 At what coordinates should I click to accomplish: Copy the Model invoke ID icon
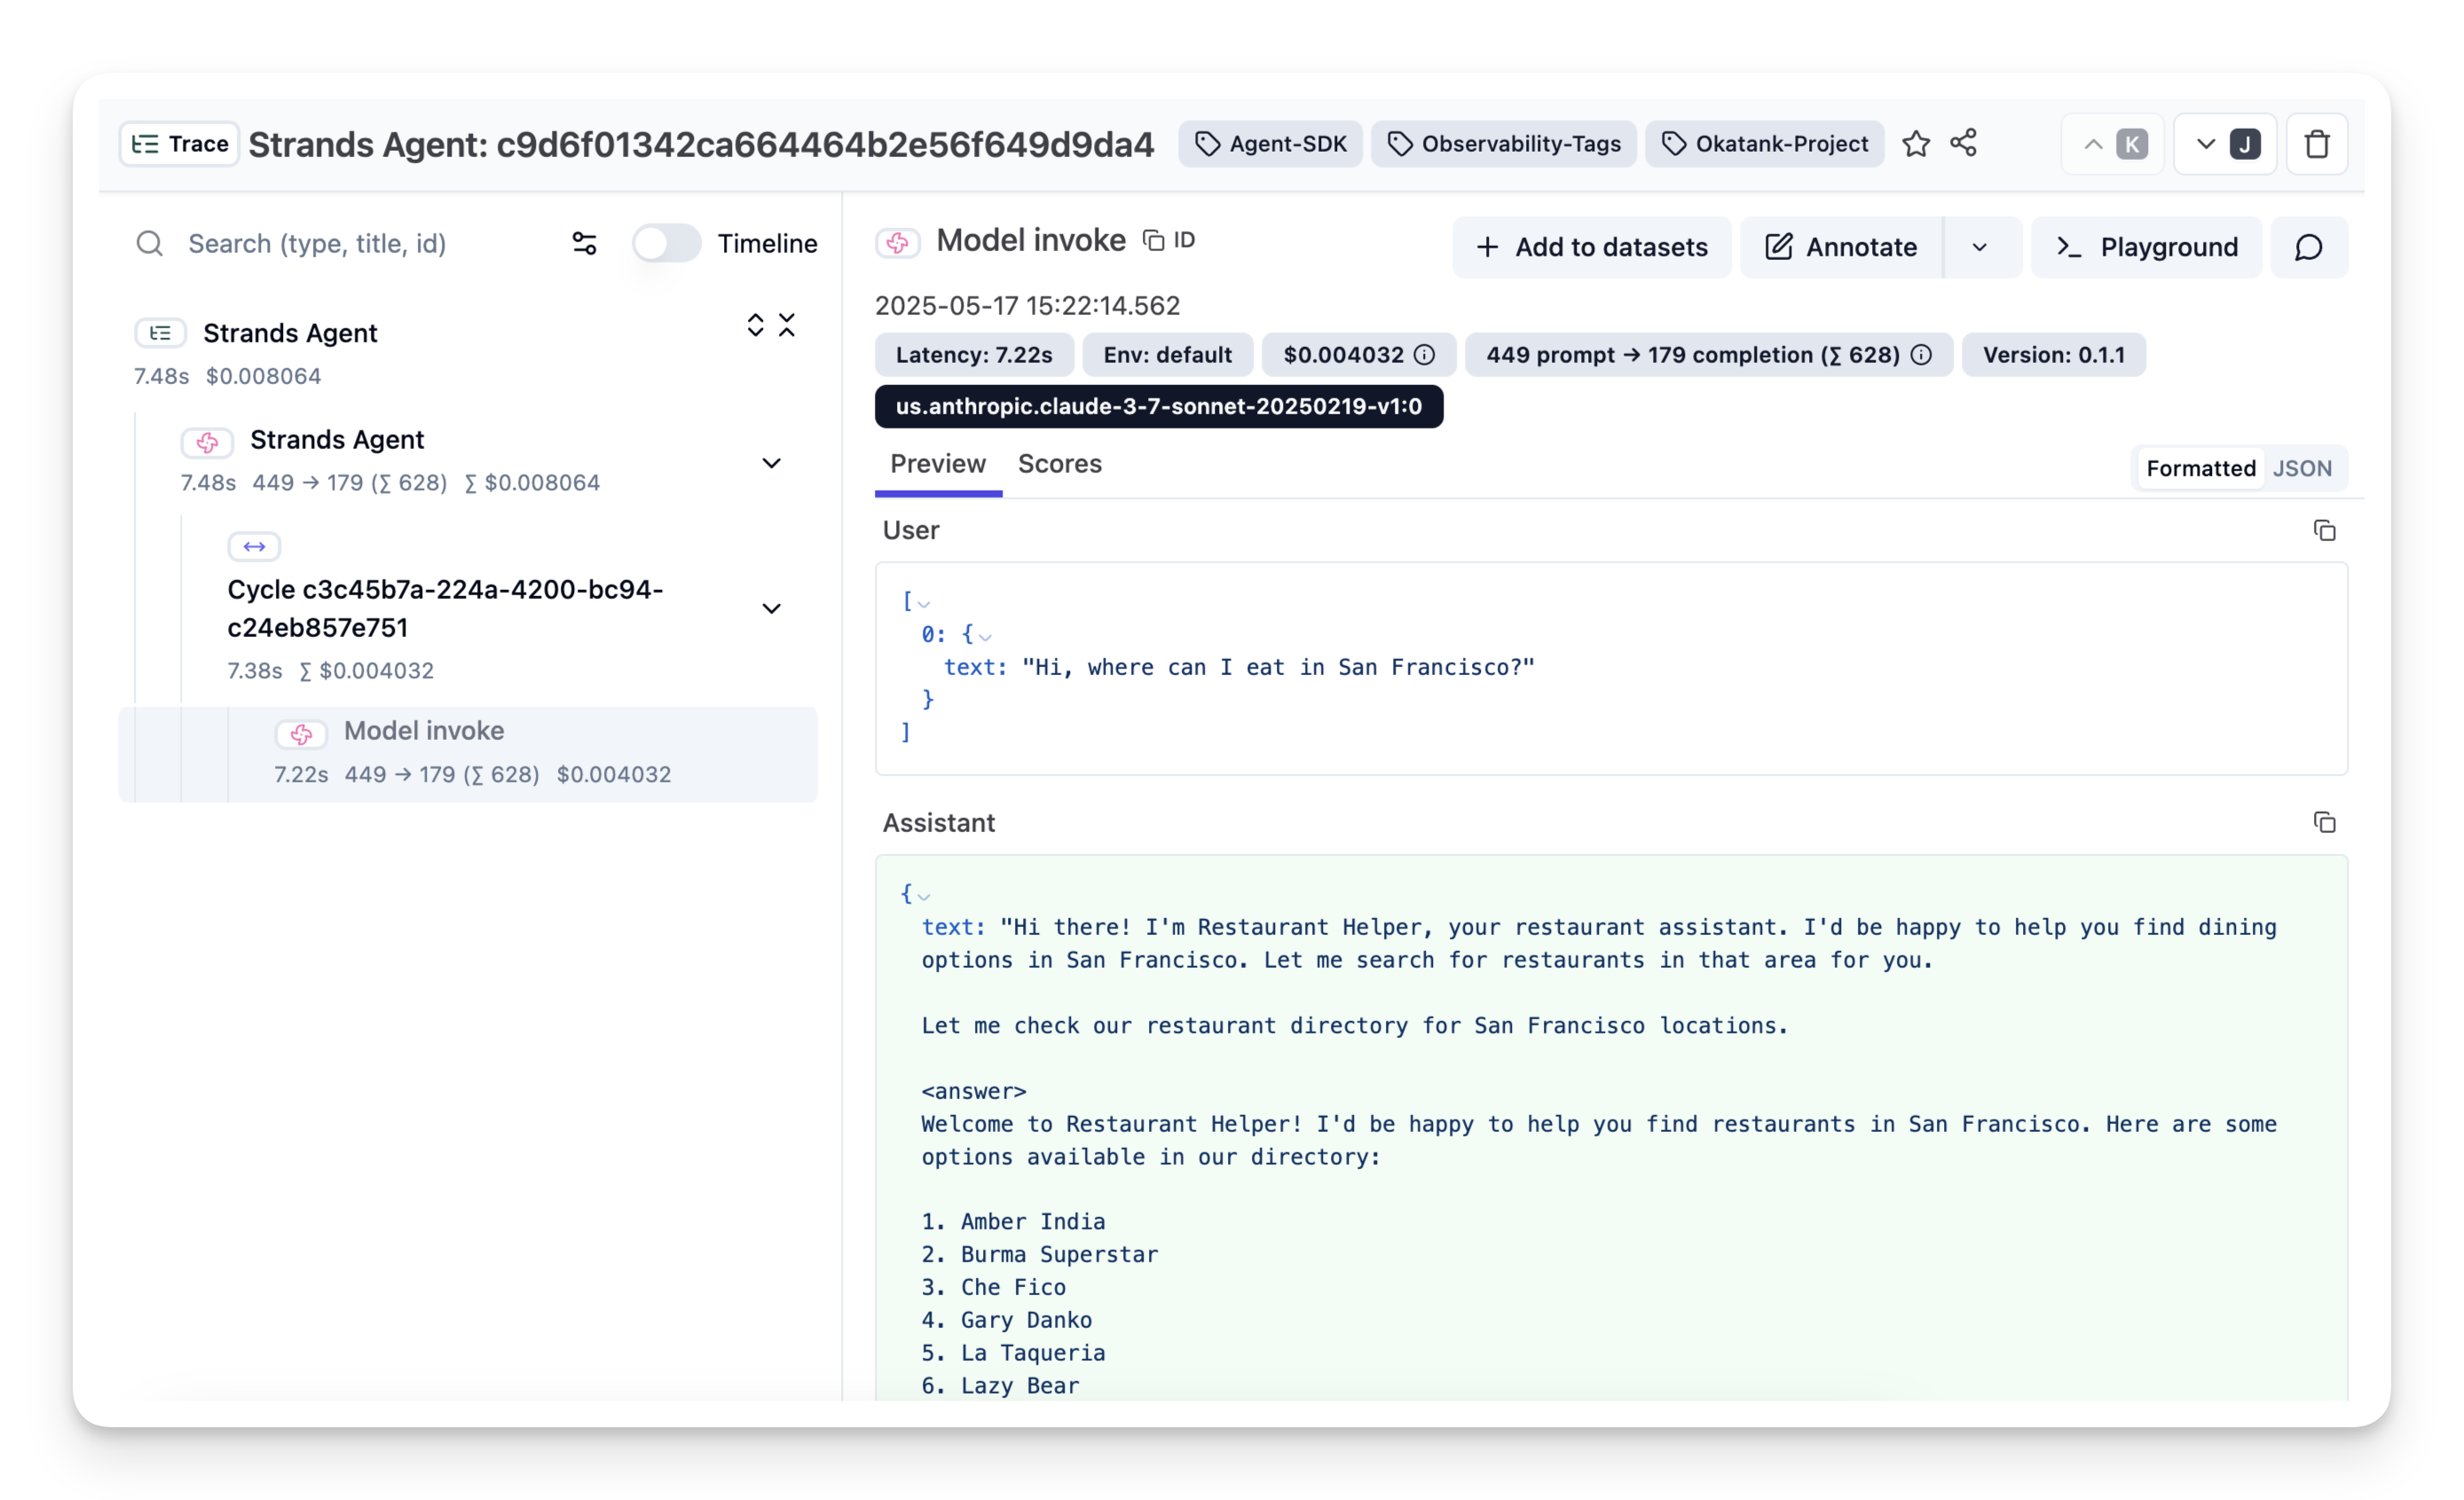point(1154,240)
